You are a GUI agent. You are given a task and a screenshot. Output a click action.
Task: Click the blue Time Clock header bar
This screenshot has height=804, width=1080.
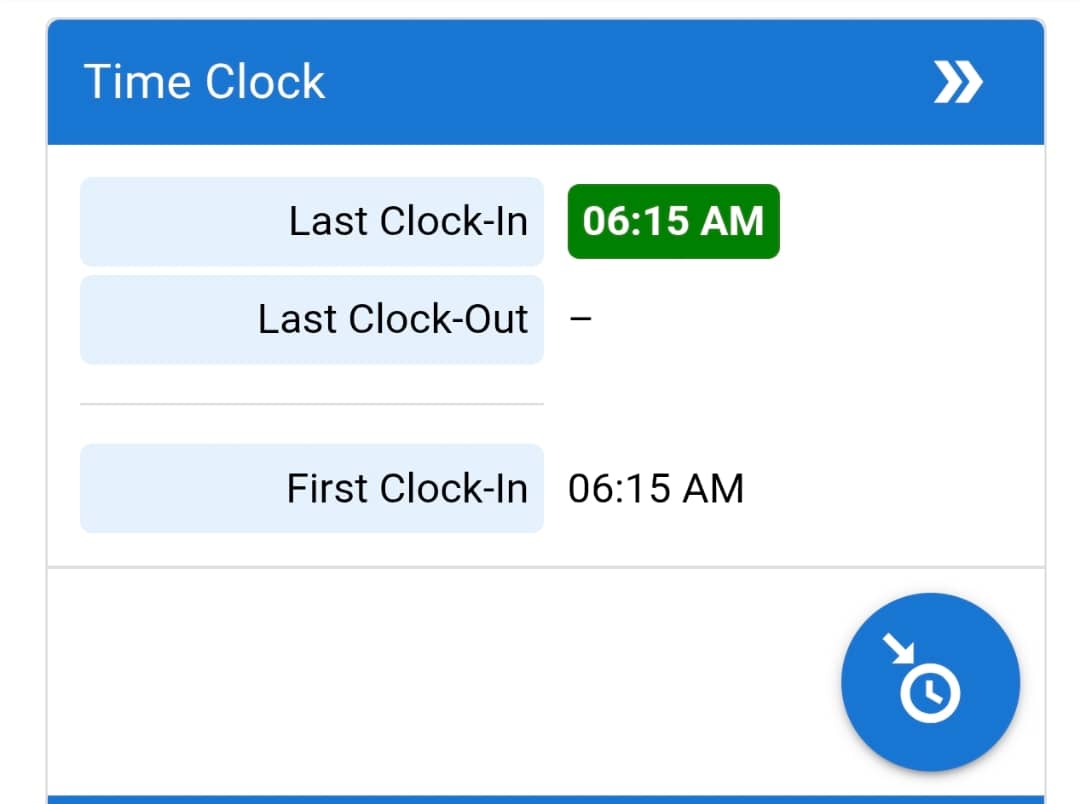pos(600,83)
